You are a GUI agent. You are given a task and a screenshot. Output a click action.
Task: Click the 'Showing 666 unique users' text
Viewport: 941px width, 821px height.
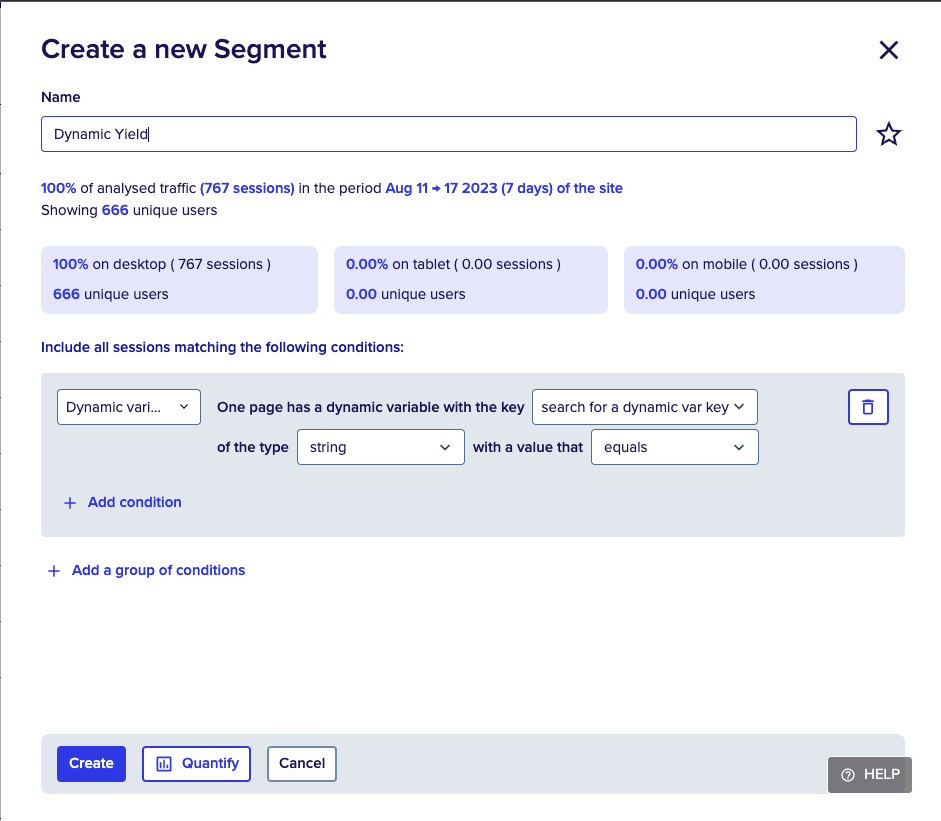[x=129, y=210]
